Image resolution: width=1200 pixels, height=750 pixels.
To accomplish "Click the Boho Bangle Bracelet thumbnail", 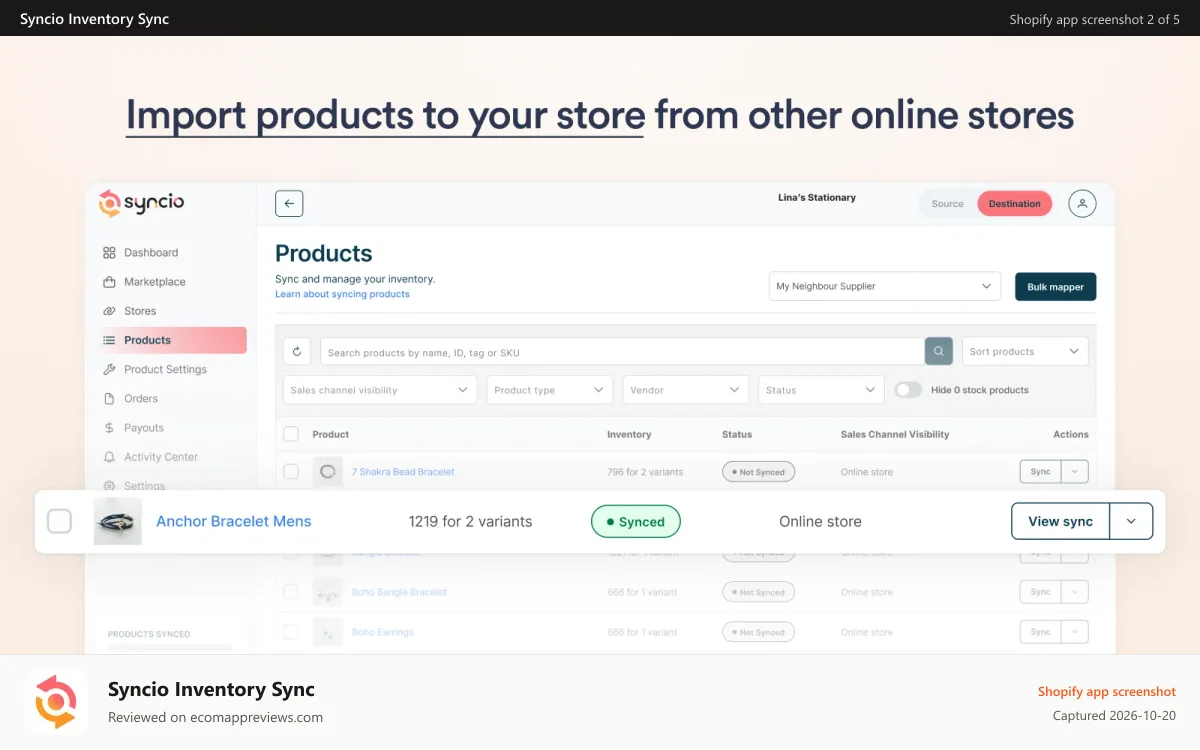I will [x=327, y=592].
